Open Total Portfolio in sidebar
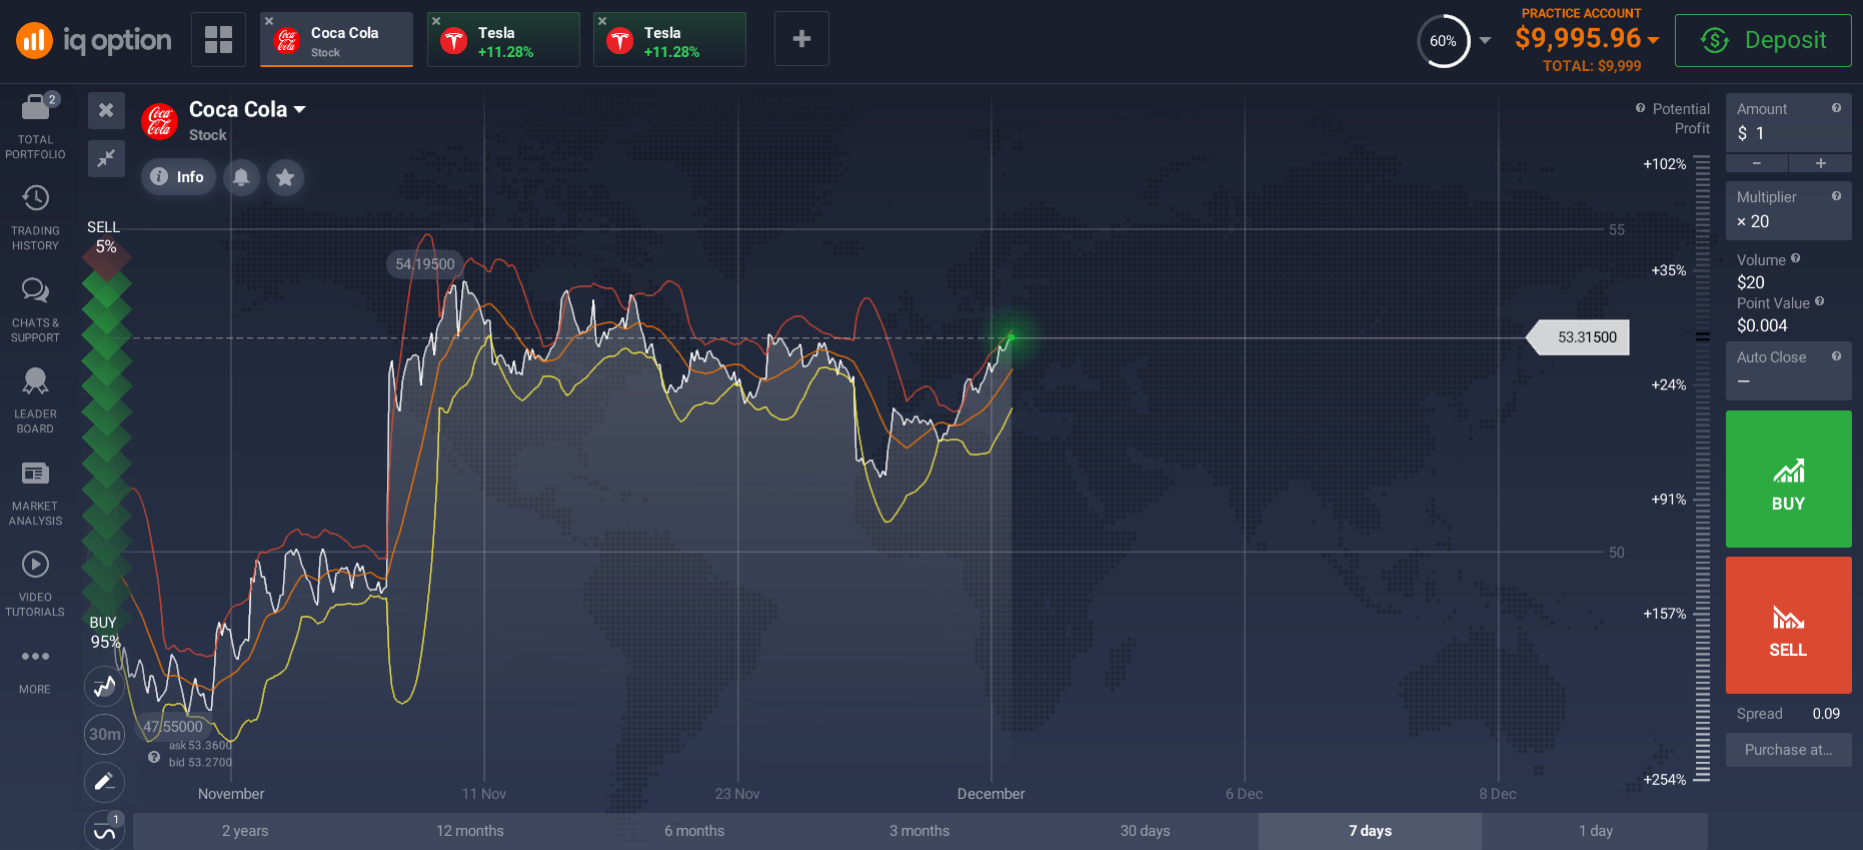 (35, 126)
